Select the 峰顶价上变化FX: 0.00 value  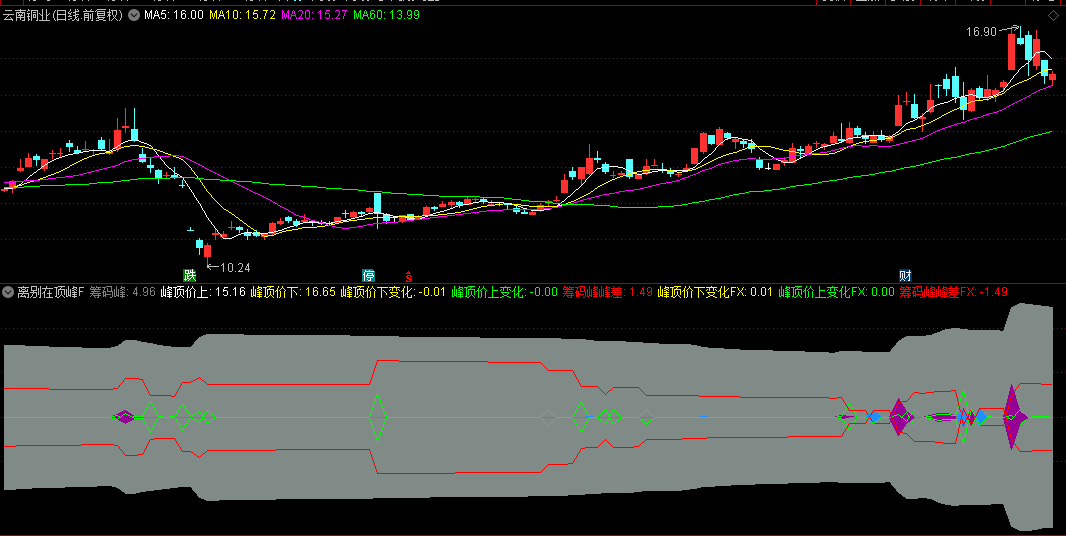coord(836,292)
